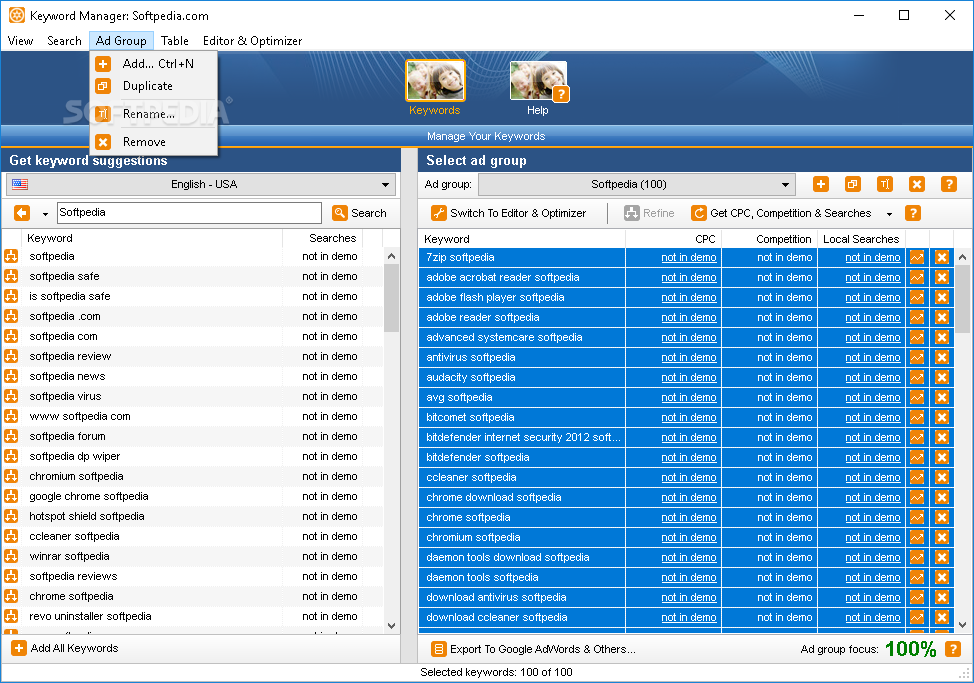The image size is (974, 683).
Task: Remove 'chrome softpedia' from ad group via X
Action: [x=942, y=517]
